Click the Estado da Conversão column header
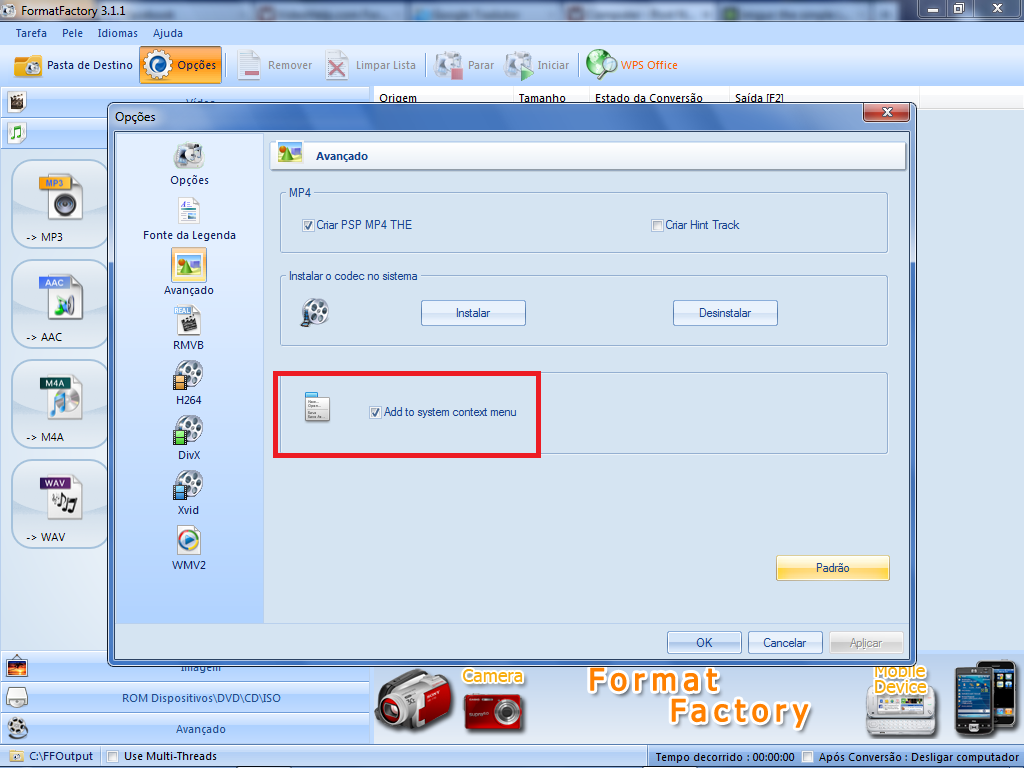The height and width of the screenshot is (768, 1024). point(659,96)
